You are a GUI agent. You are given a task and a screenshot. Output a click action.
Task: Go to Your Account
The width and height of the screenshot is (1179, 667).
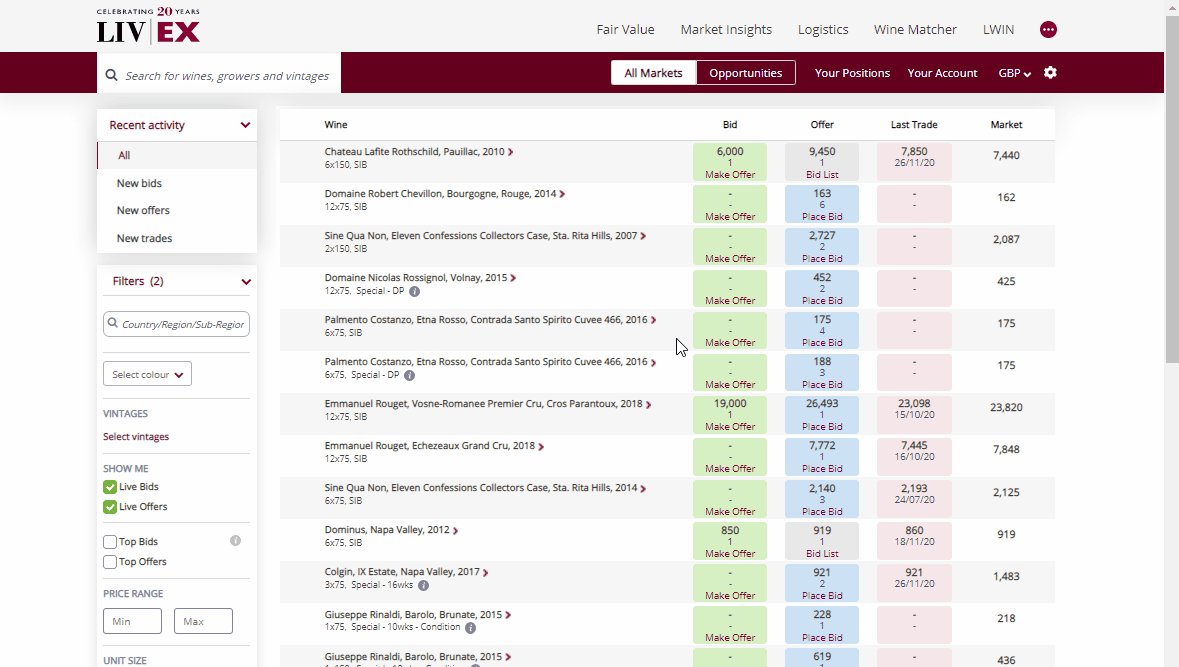pos(942,73)
